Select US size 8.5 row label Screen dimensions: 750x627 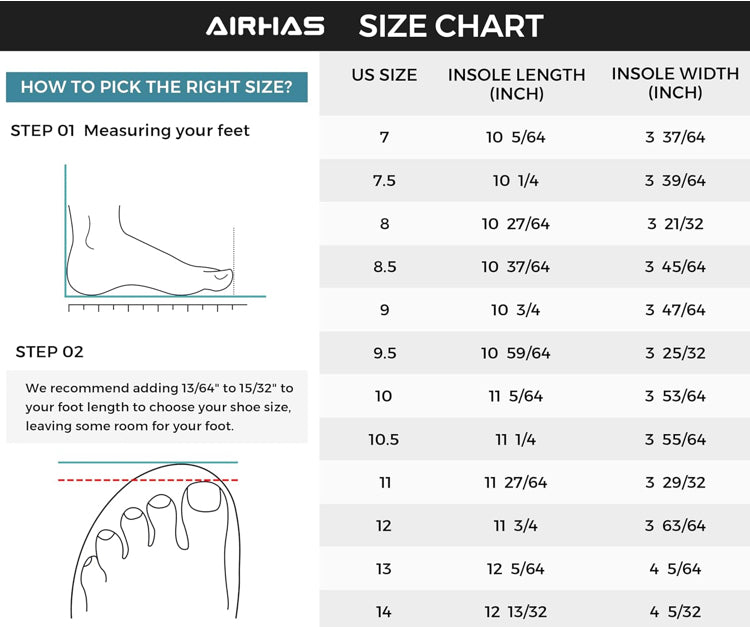tap(384, 267)
